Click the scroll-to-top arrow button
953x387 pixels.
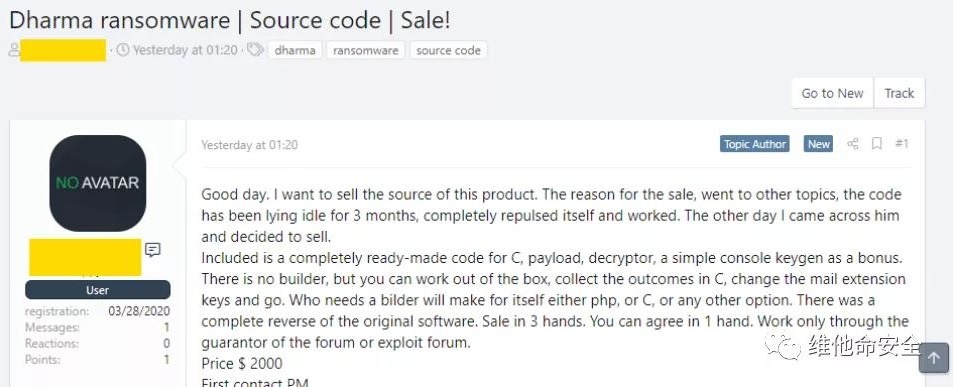click(x=934, y=358)
